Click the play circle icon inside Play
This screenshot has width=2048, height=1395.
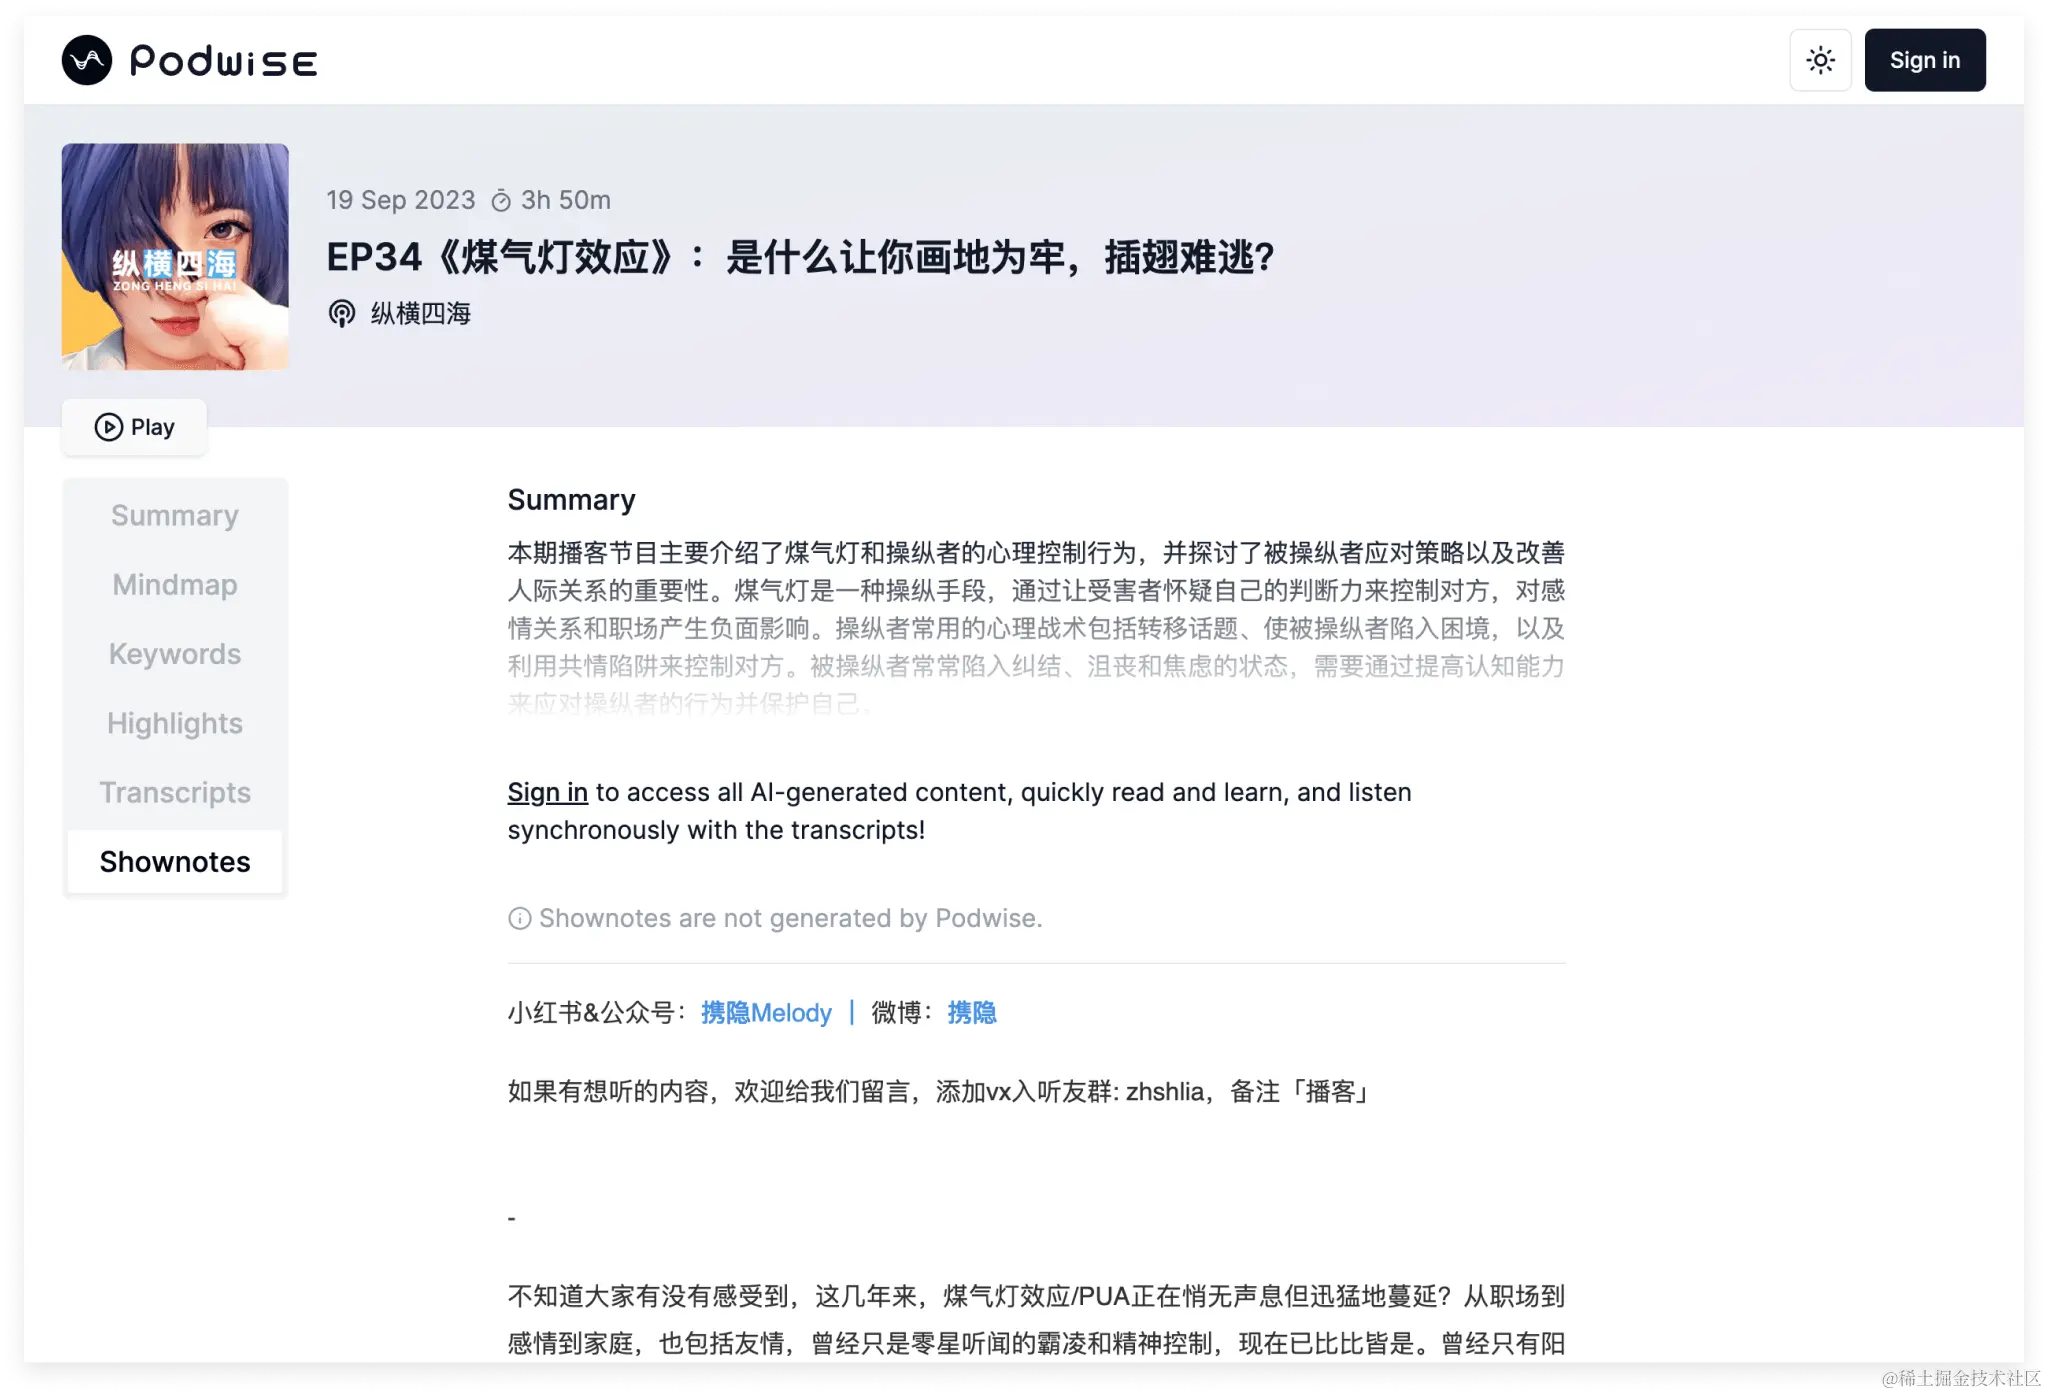pos(109,427)
